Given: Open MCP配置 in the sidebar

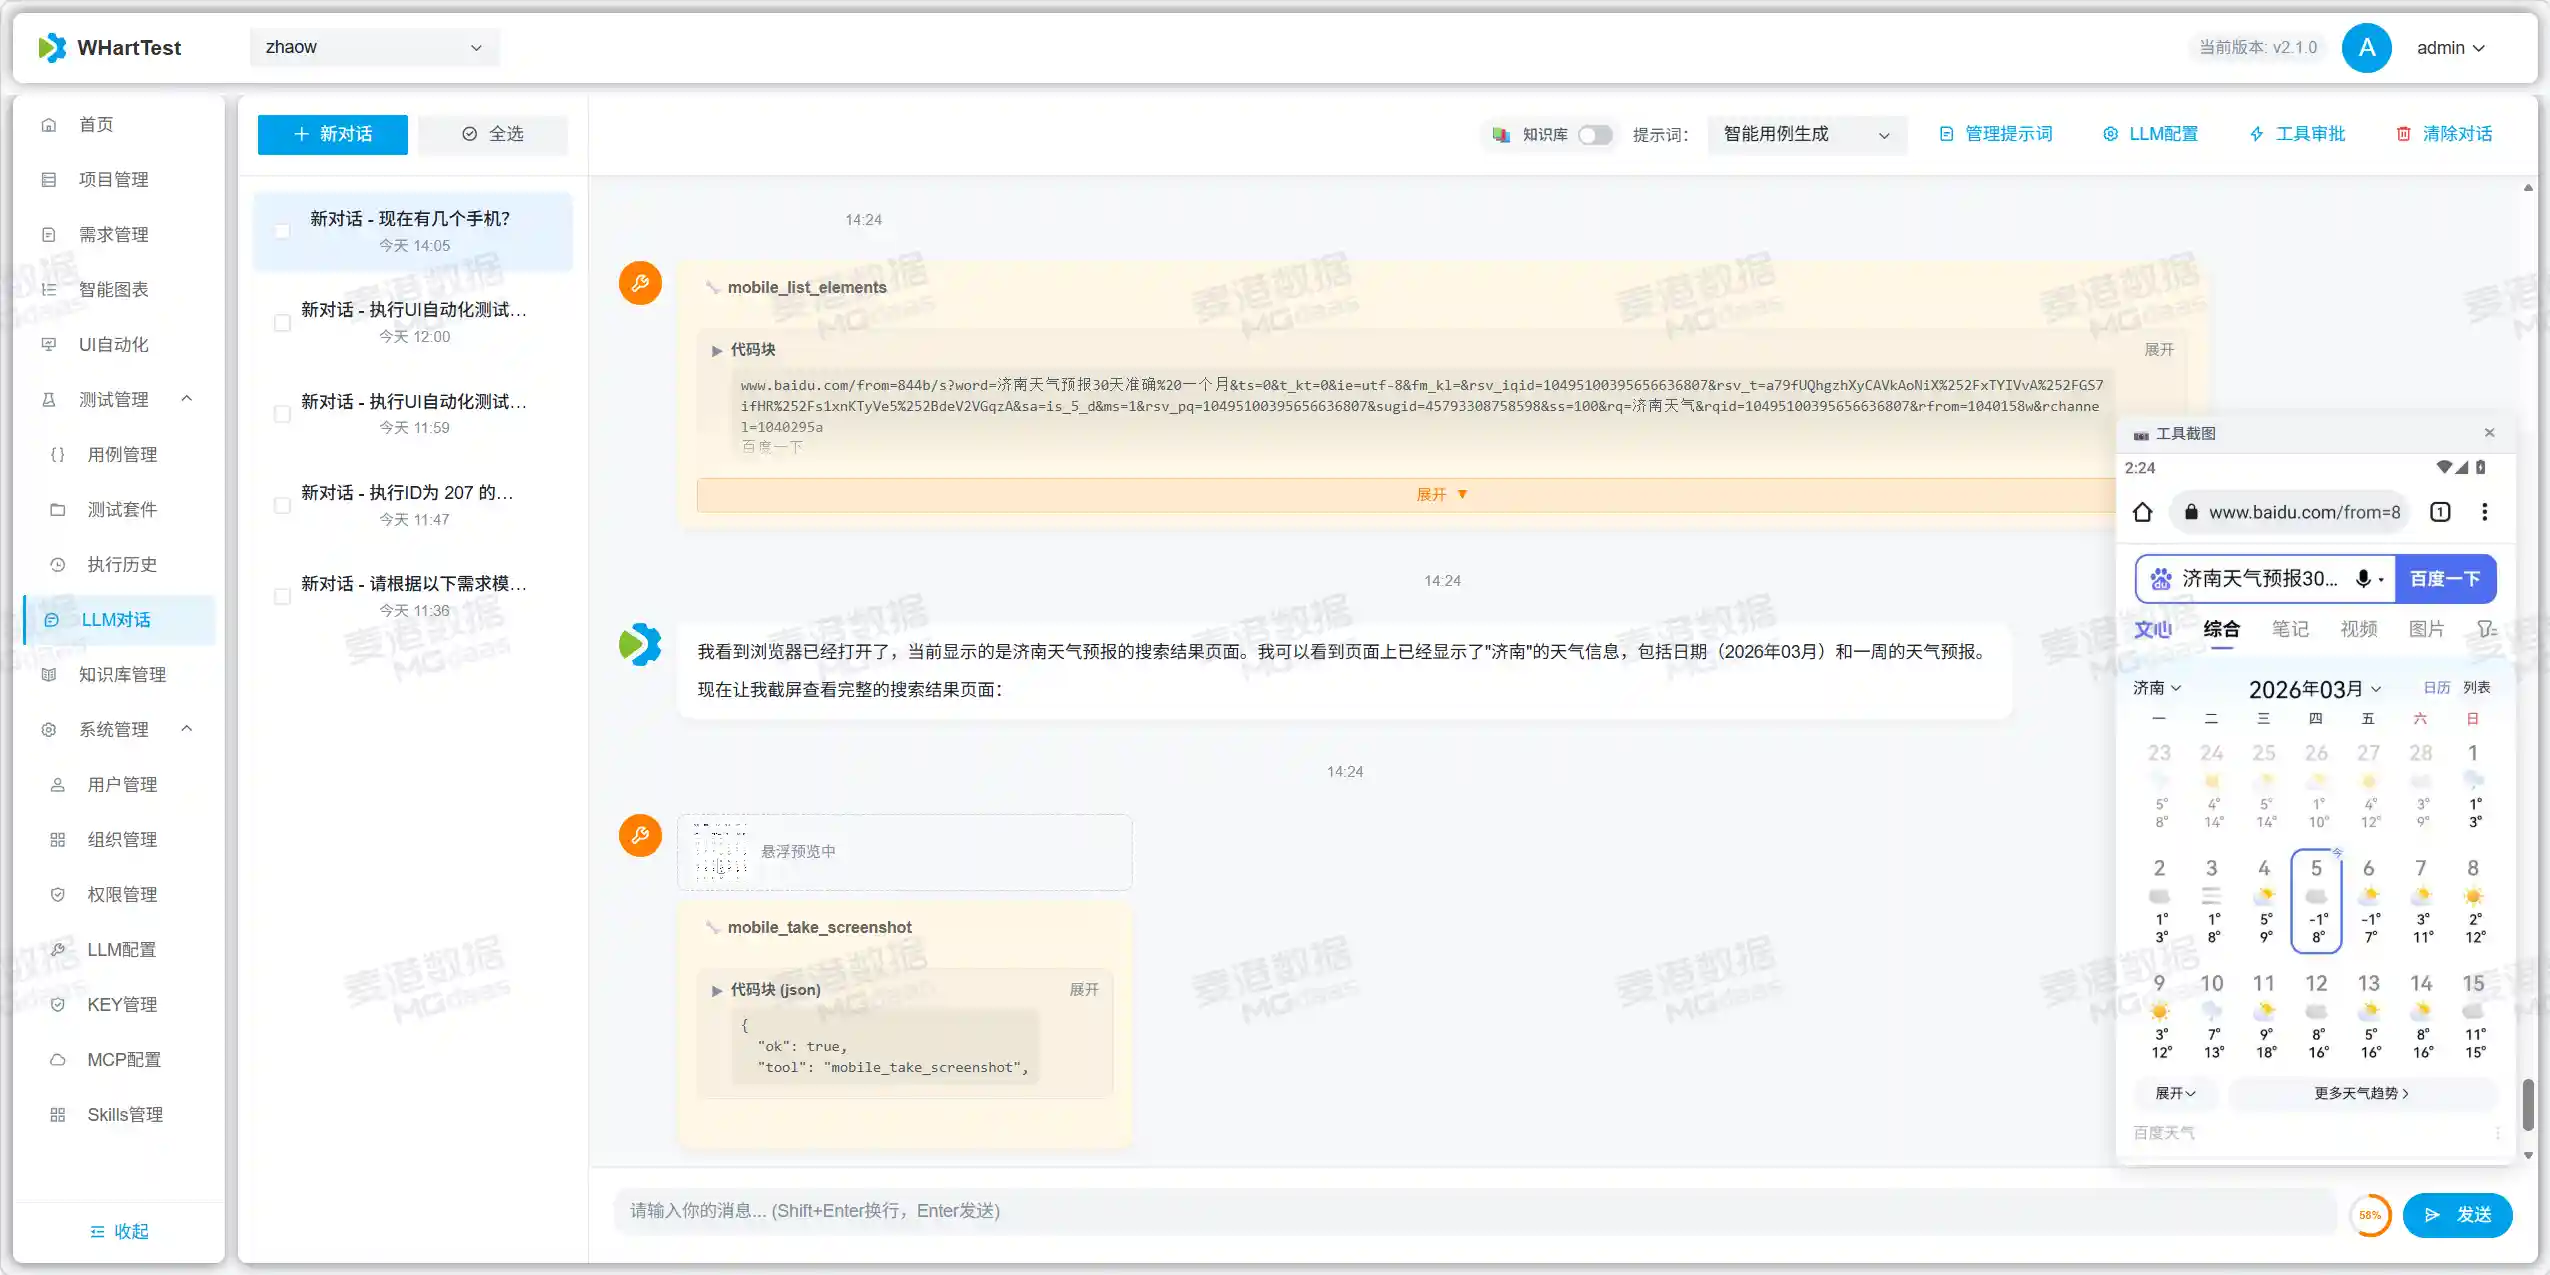Looking at the screenshot, I should [x=123, y=1059].
